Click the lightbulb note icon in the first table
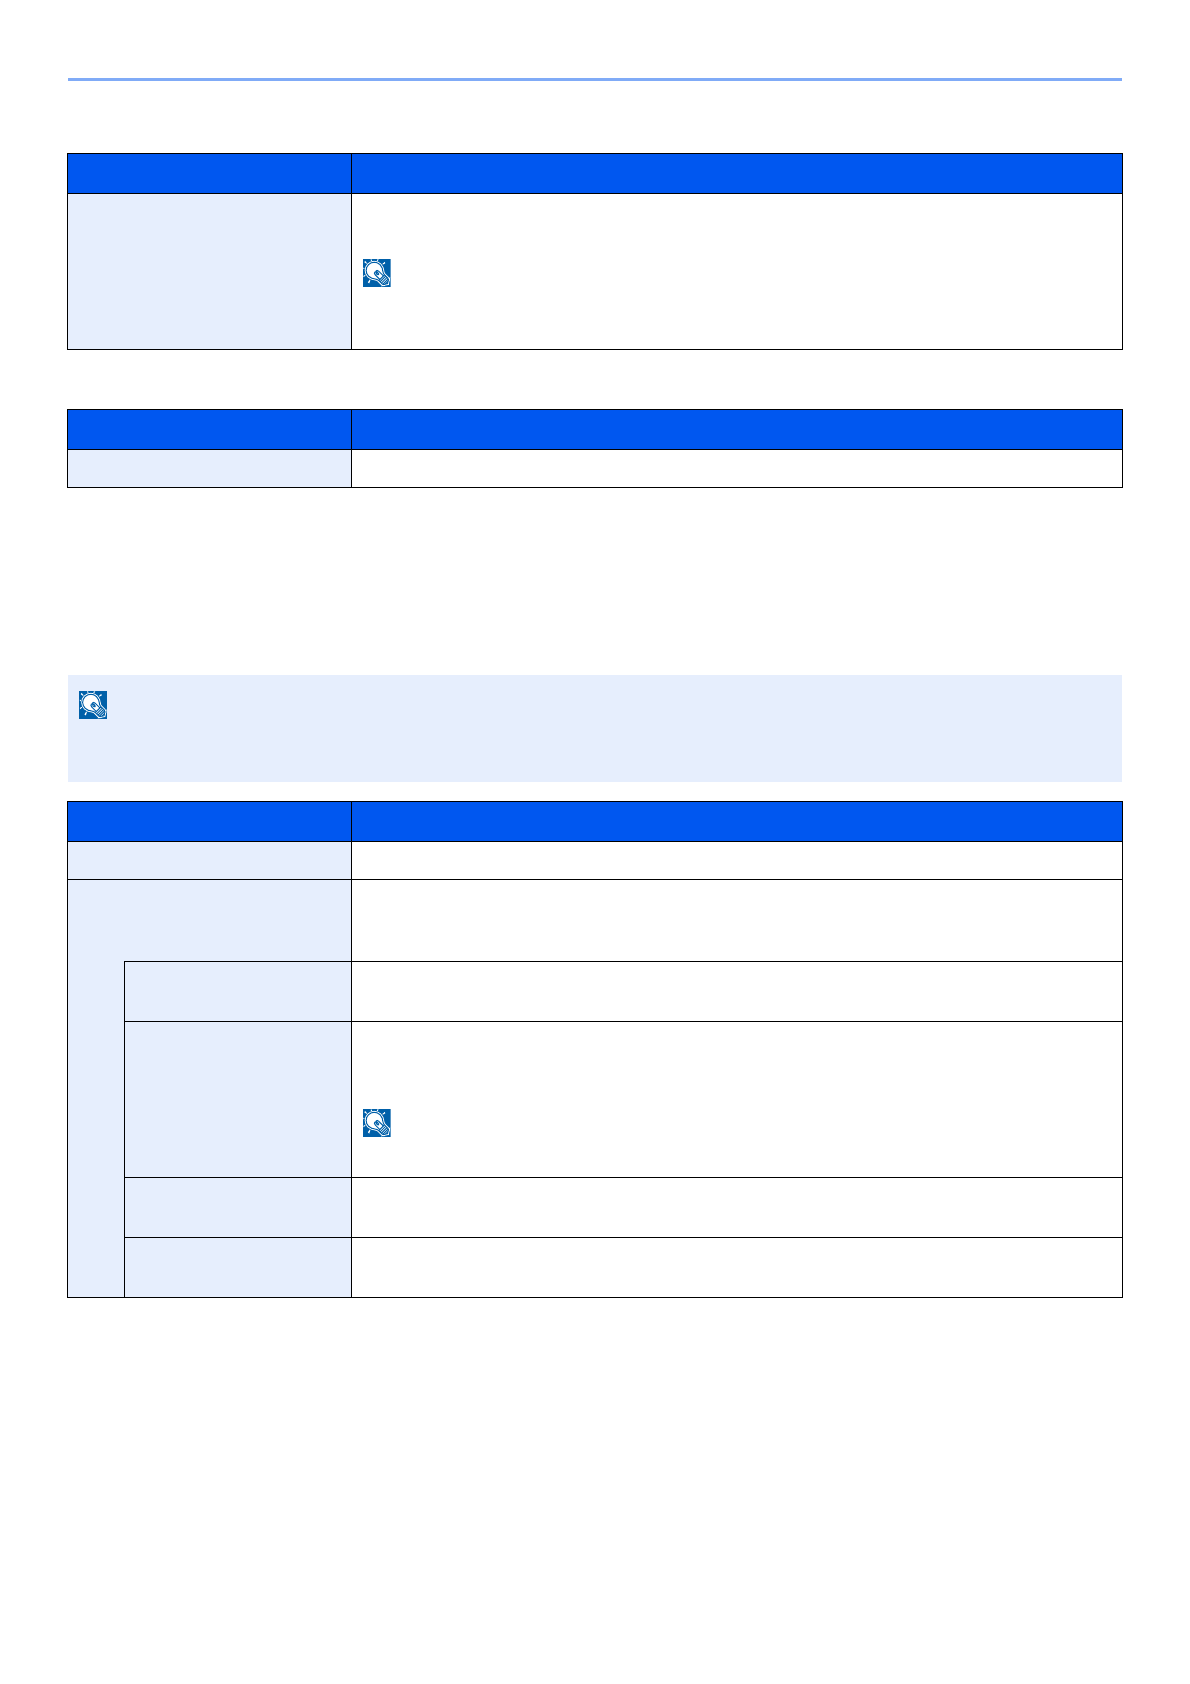Screen dimensions: 1190x1684 pyautogui.click(x=377, y=273)
